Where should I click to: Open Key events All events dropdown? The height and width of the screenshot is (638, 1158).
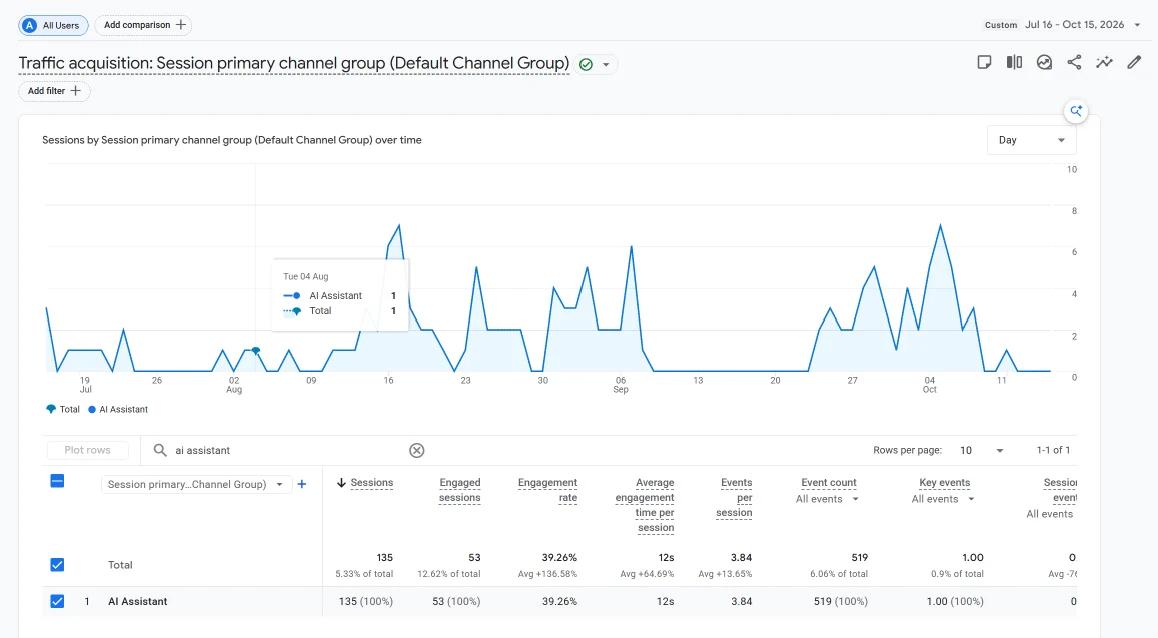(943, 499)
